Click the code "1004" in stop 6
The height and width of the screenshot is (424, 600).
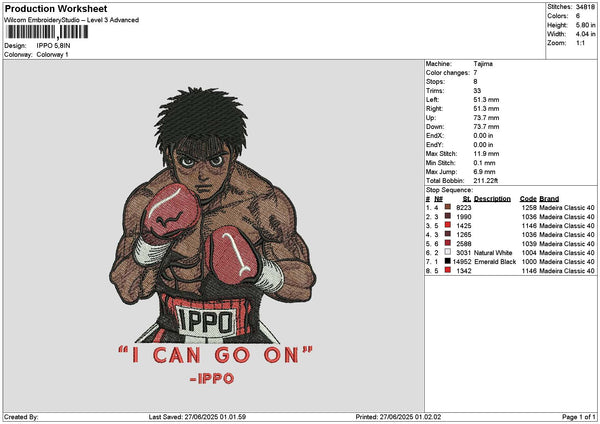pos(529,253)
